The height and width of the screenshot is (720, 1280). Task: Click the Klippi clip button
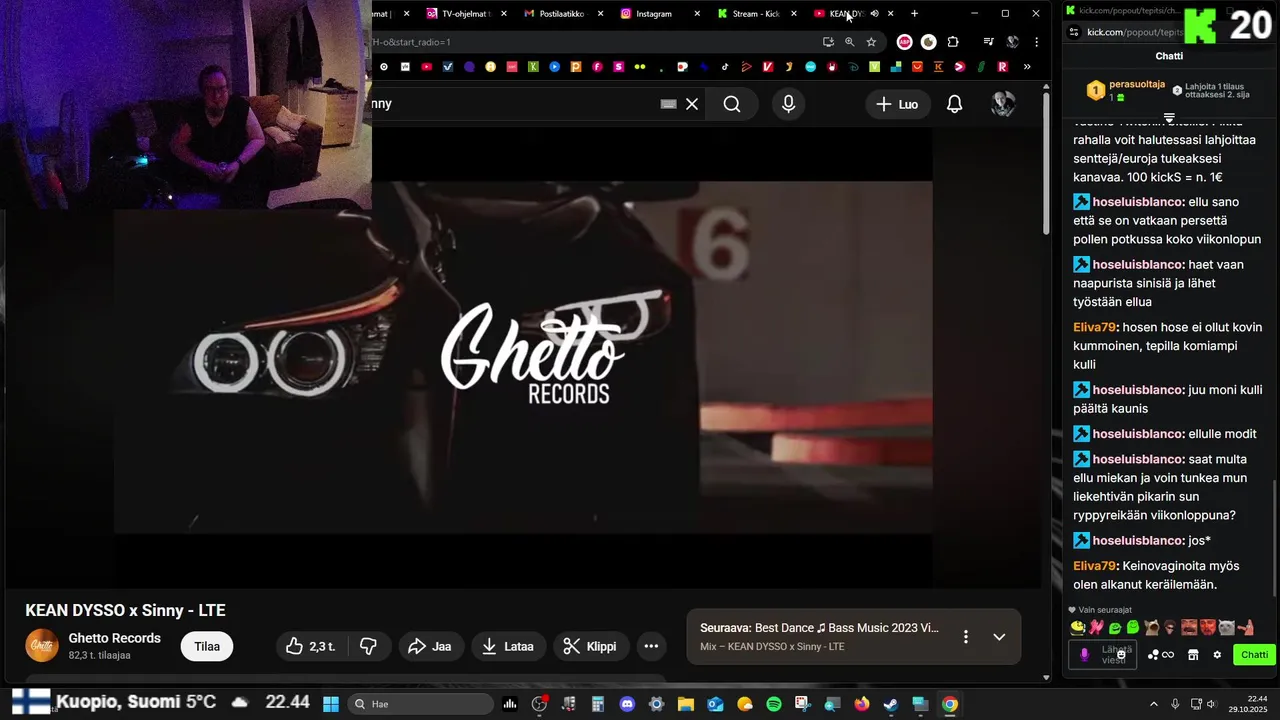tap(590, 646)
